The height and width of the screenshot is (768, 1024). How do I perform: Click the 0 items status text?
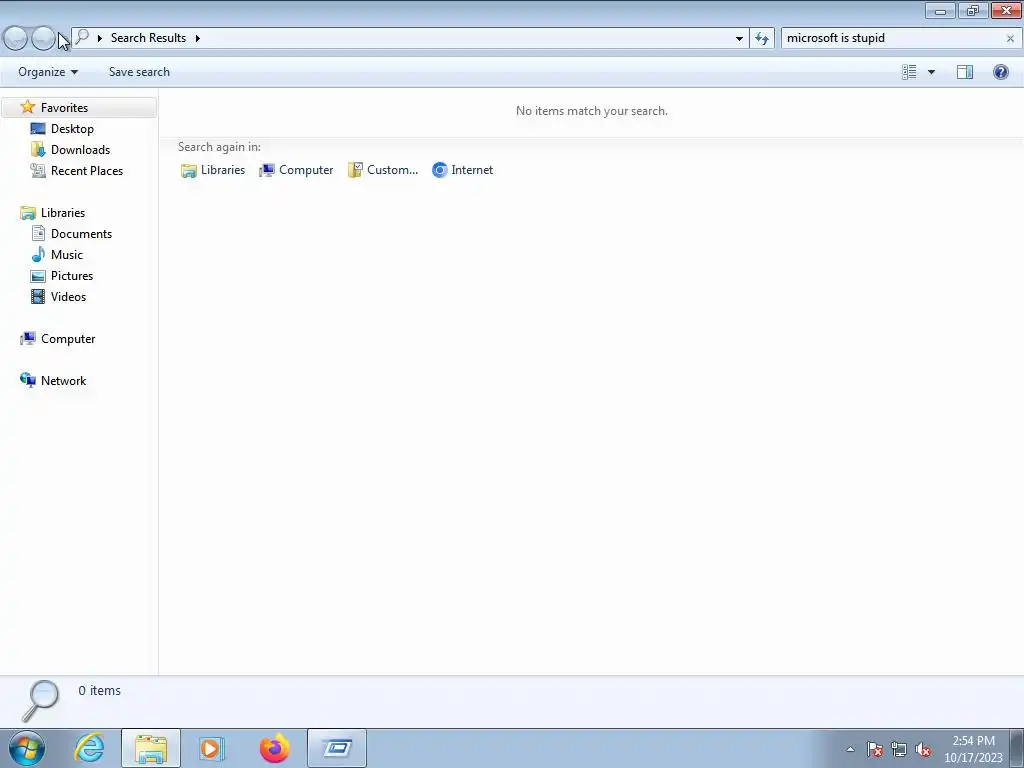tap(99, 690)
